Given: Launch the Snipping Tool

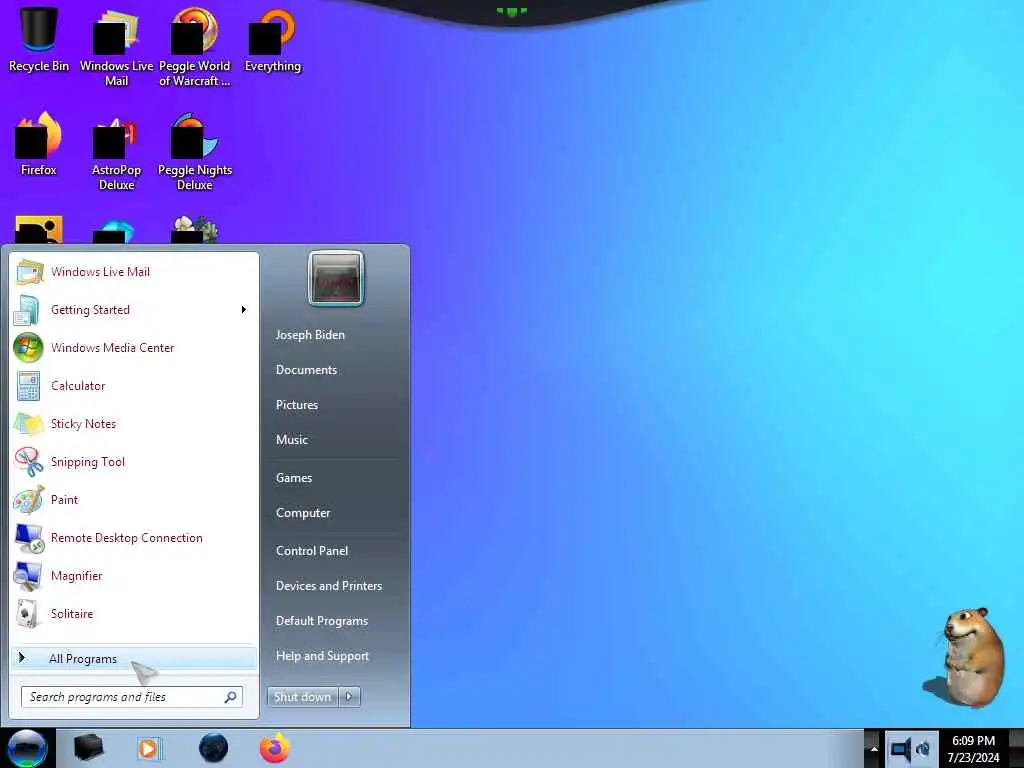Looking at the screenshot, I should [134, 462].
